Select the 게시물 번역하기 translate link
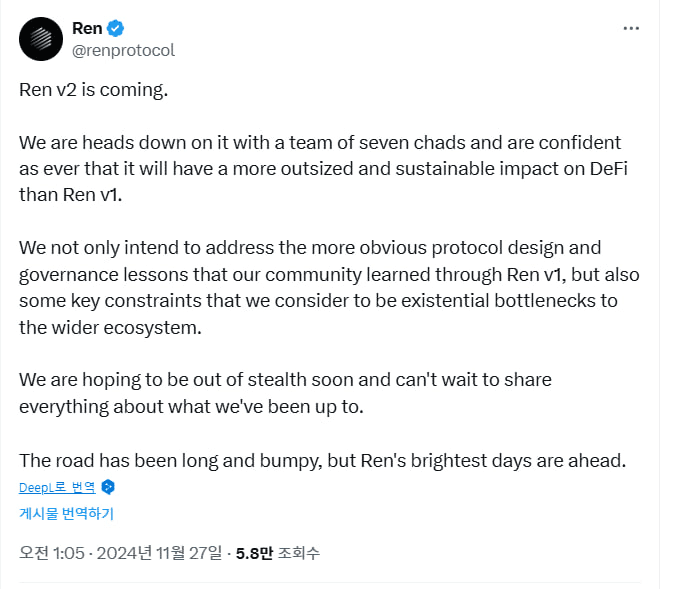This screenshot has height=589, width=673. pyautogui.click(x=67, y=513)
